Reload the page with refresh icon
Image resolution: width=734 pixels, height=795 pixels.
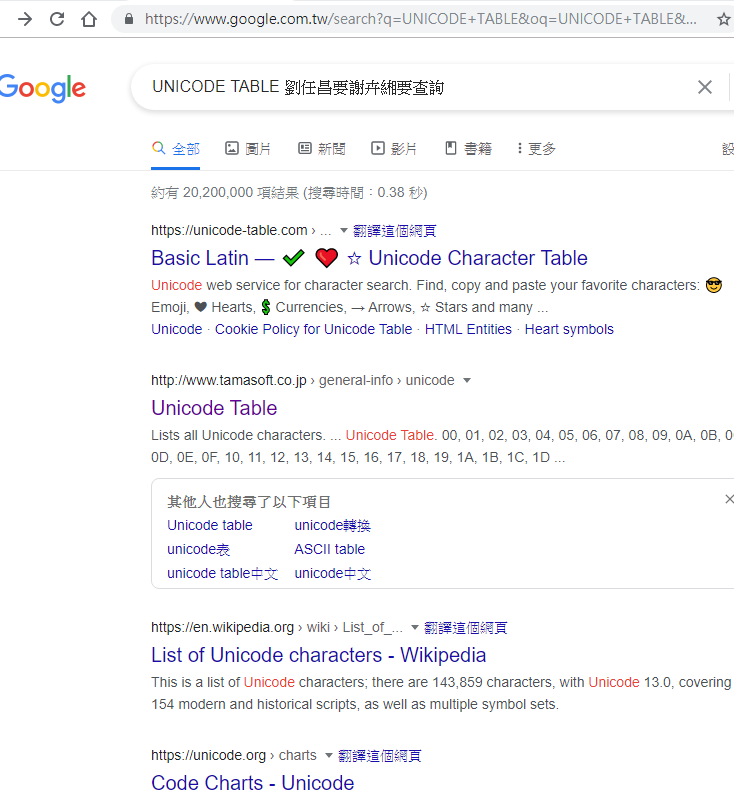tap(57, 19)
